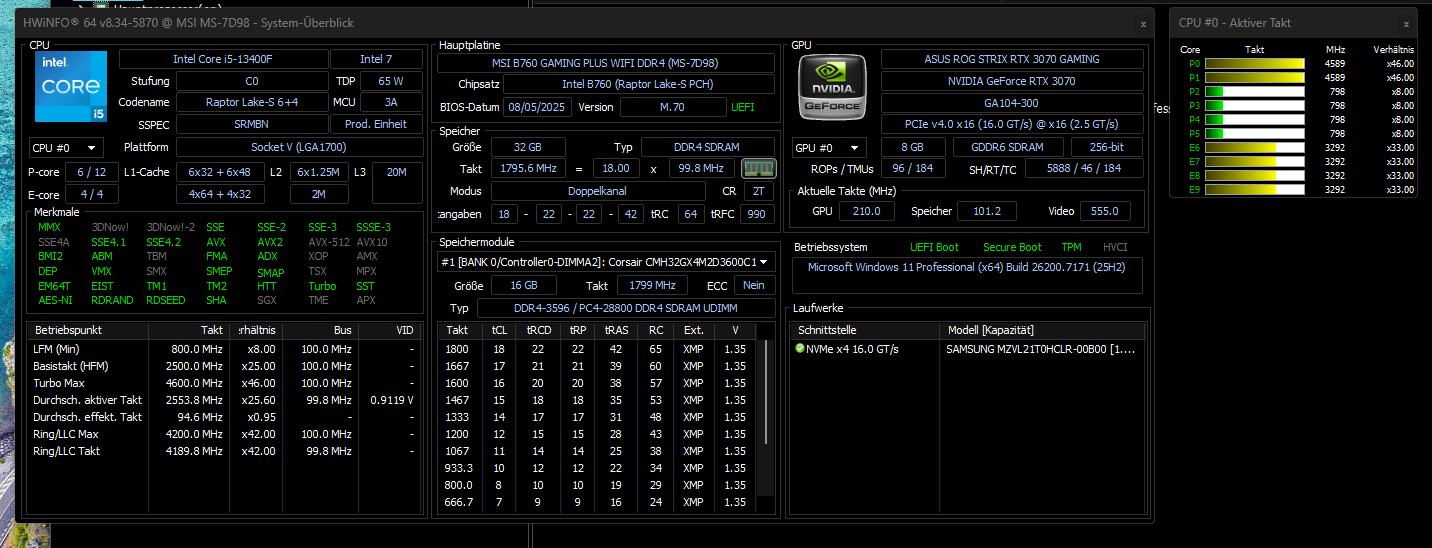Click the tCL column header
Image resolution: width=1432 pixels, height=548 pixels.
click(x=499, y=330)
